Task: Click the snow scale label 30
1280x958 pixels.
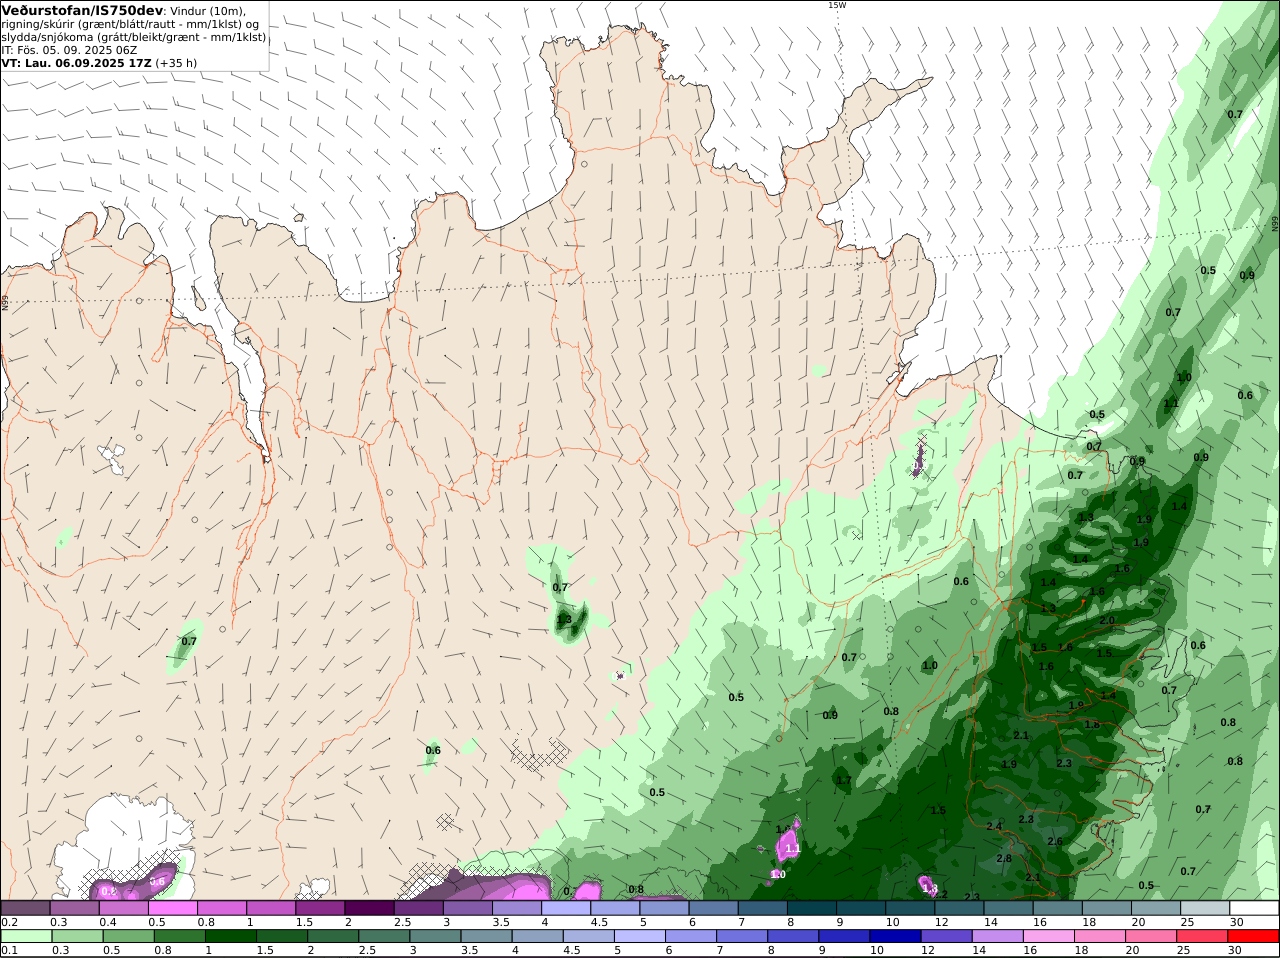Action: tap(1237, 922)
